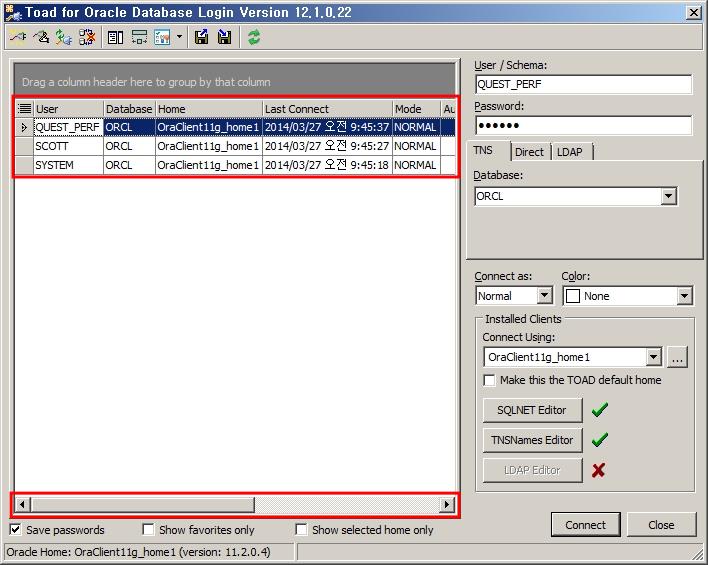
Task: Click the Connect button
Action: click(585, 525)
